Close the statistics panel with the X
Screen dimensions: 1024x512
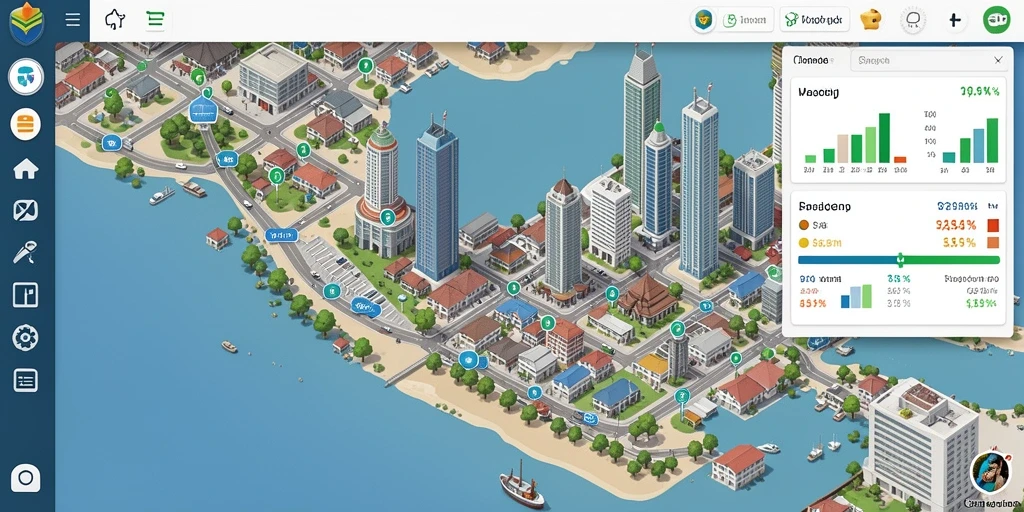click(998, 60)
